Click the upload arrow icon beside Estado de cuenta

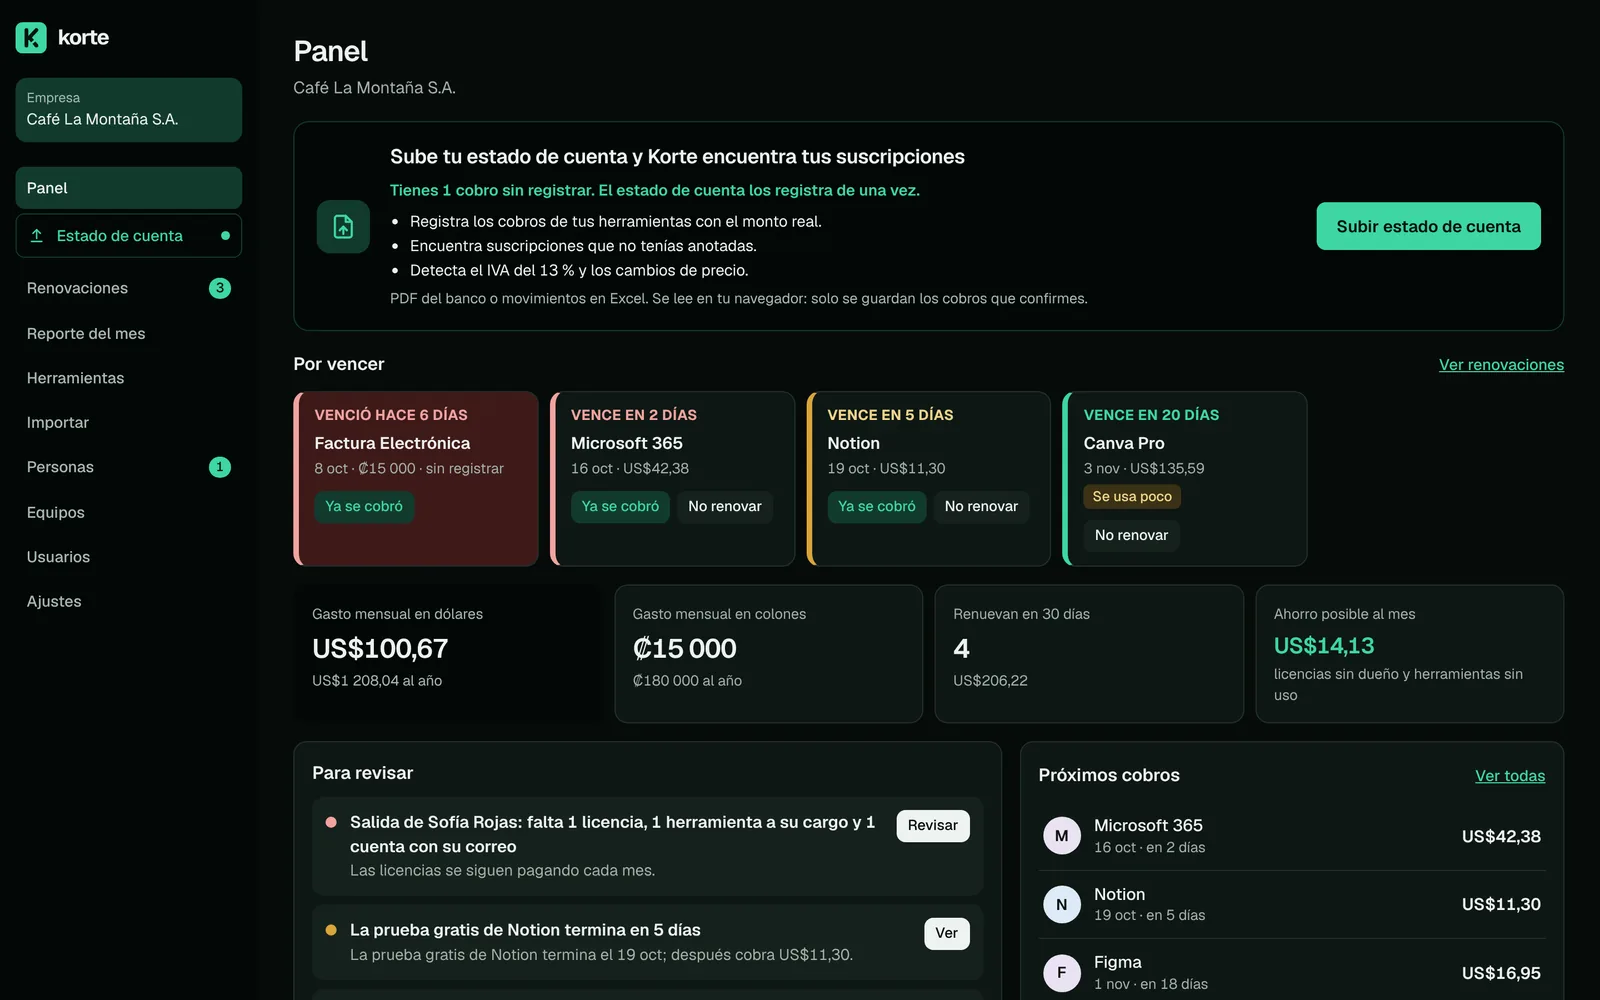tap(37, 236)
